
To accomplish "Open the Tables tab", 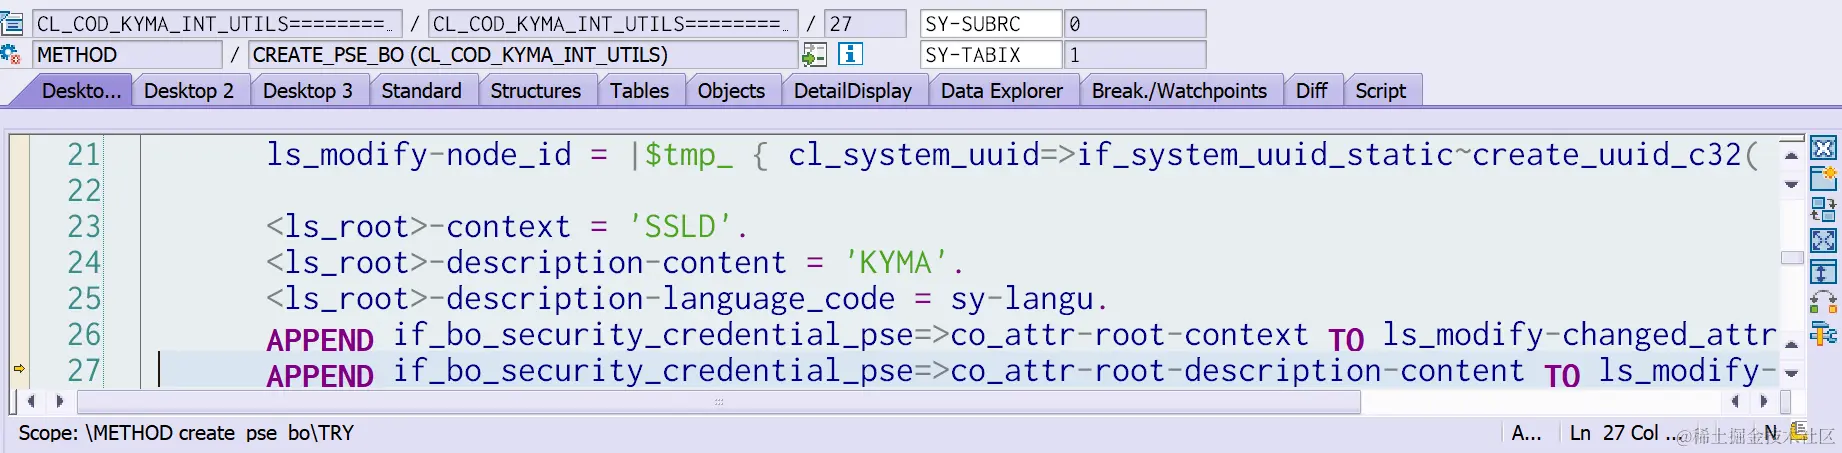I will 639,91.
